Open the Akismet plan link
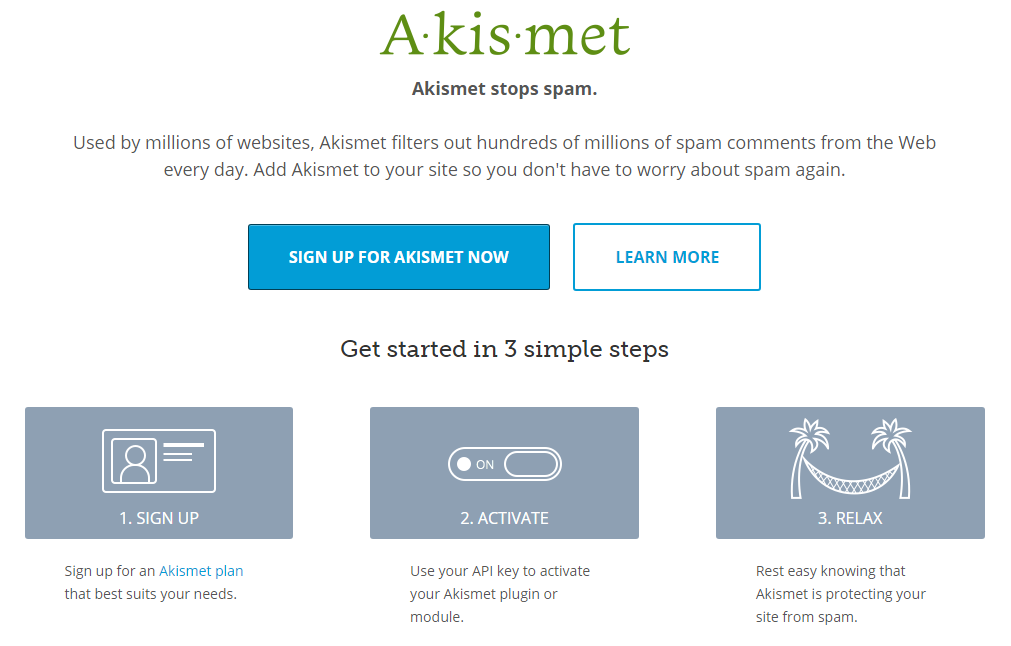This screenshot has height=646, width=1011. (201, 571)
